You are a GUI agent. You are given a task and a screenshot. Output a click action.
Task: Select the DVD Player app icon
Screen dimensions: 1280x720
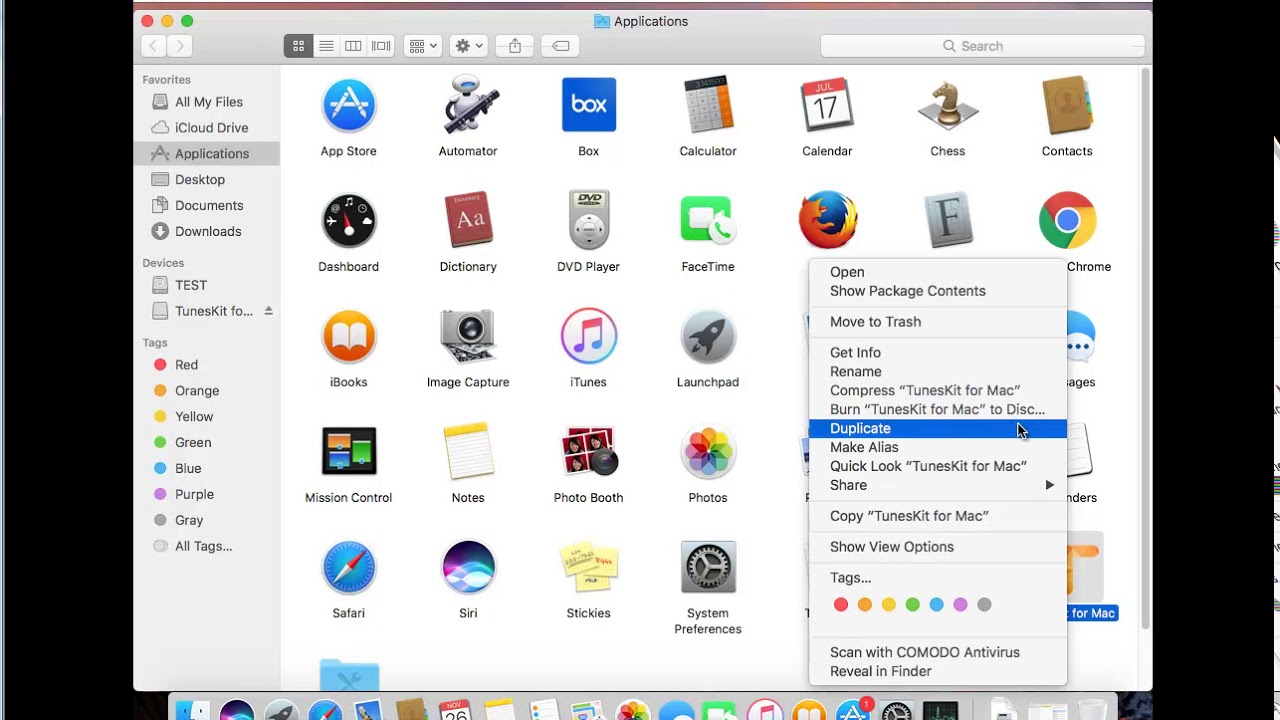[588, 220]
